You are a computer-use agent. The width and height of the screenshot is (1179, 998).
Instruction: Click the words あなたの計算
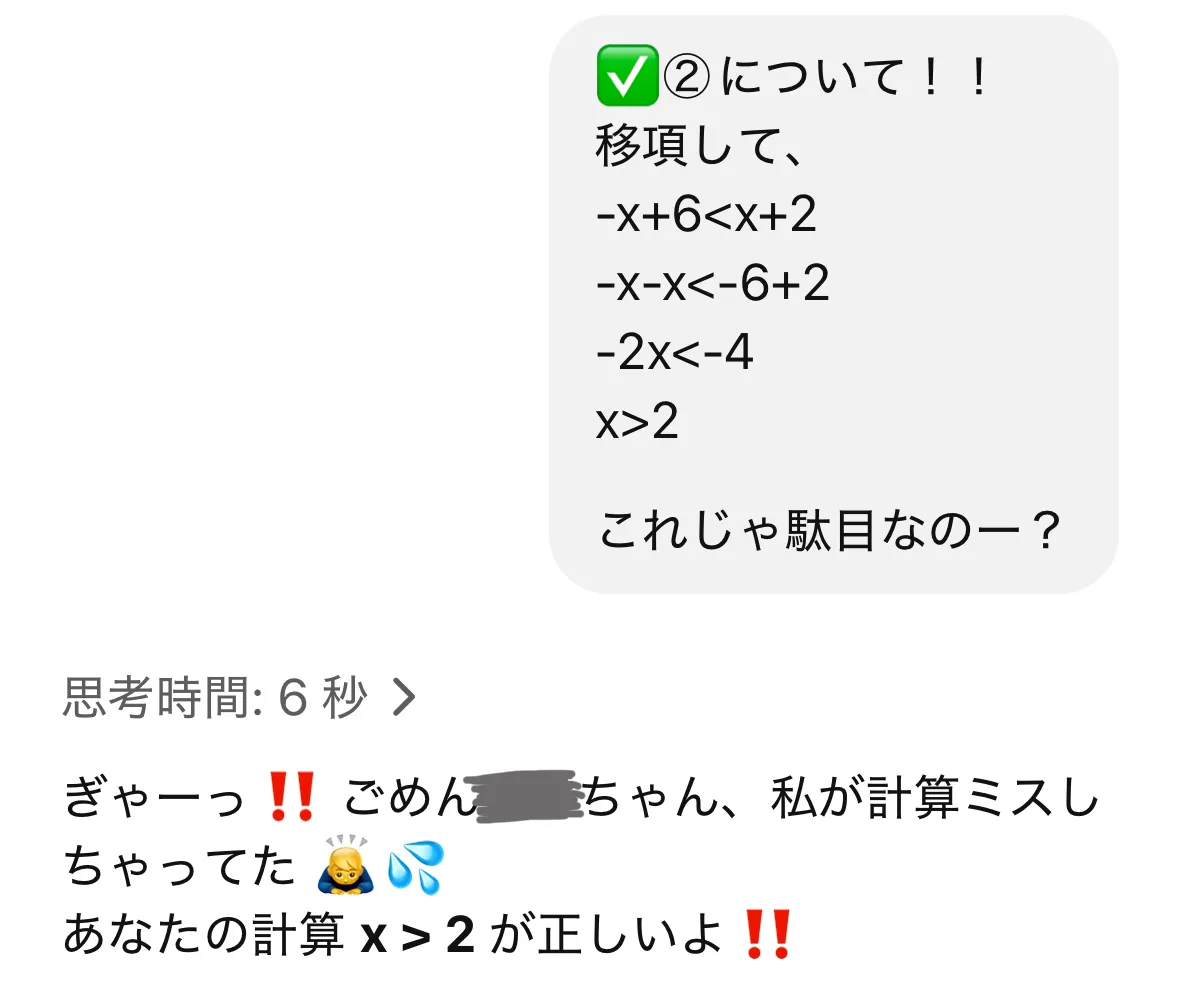coord(204,935)
